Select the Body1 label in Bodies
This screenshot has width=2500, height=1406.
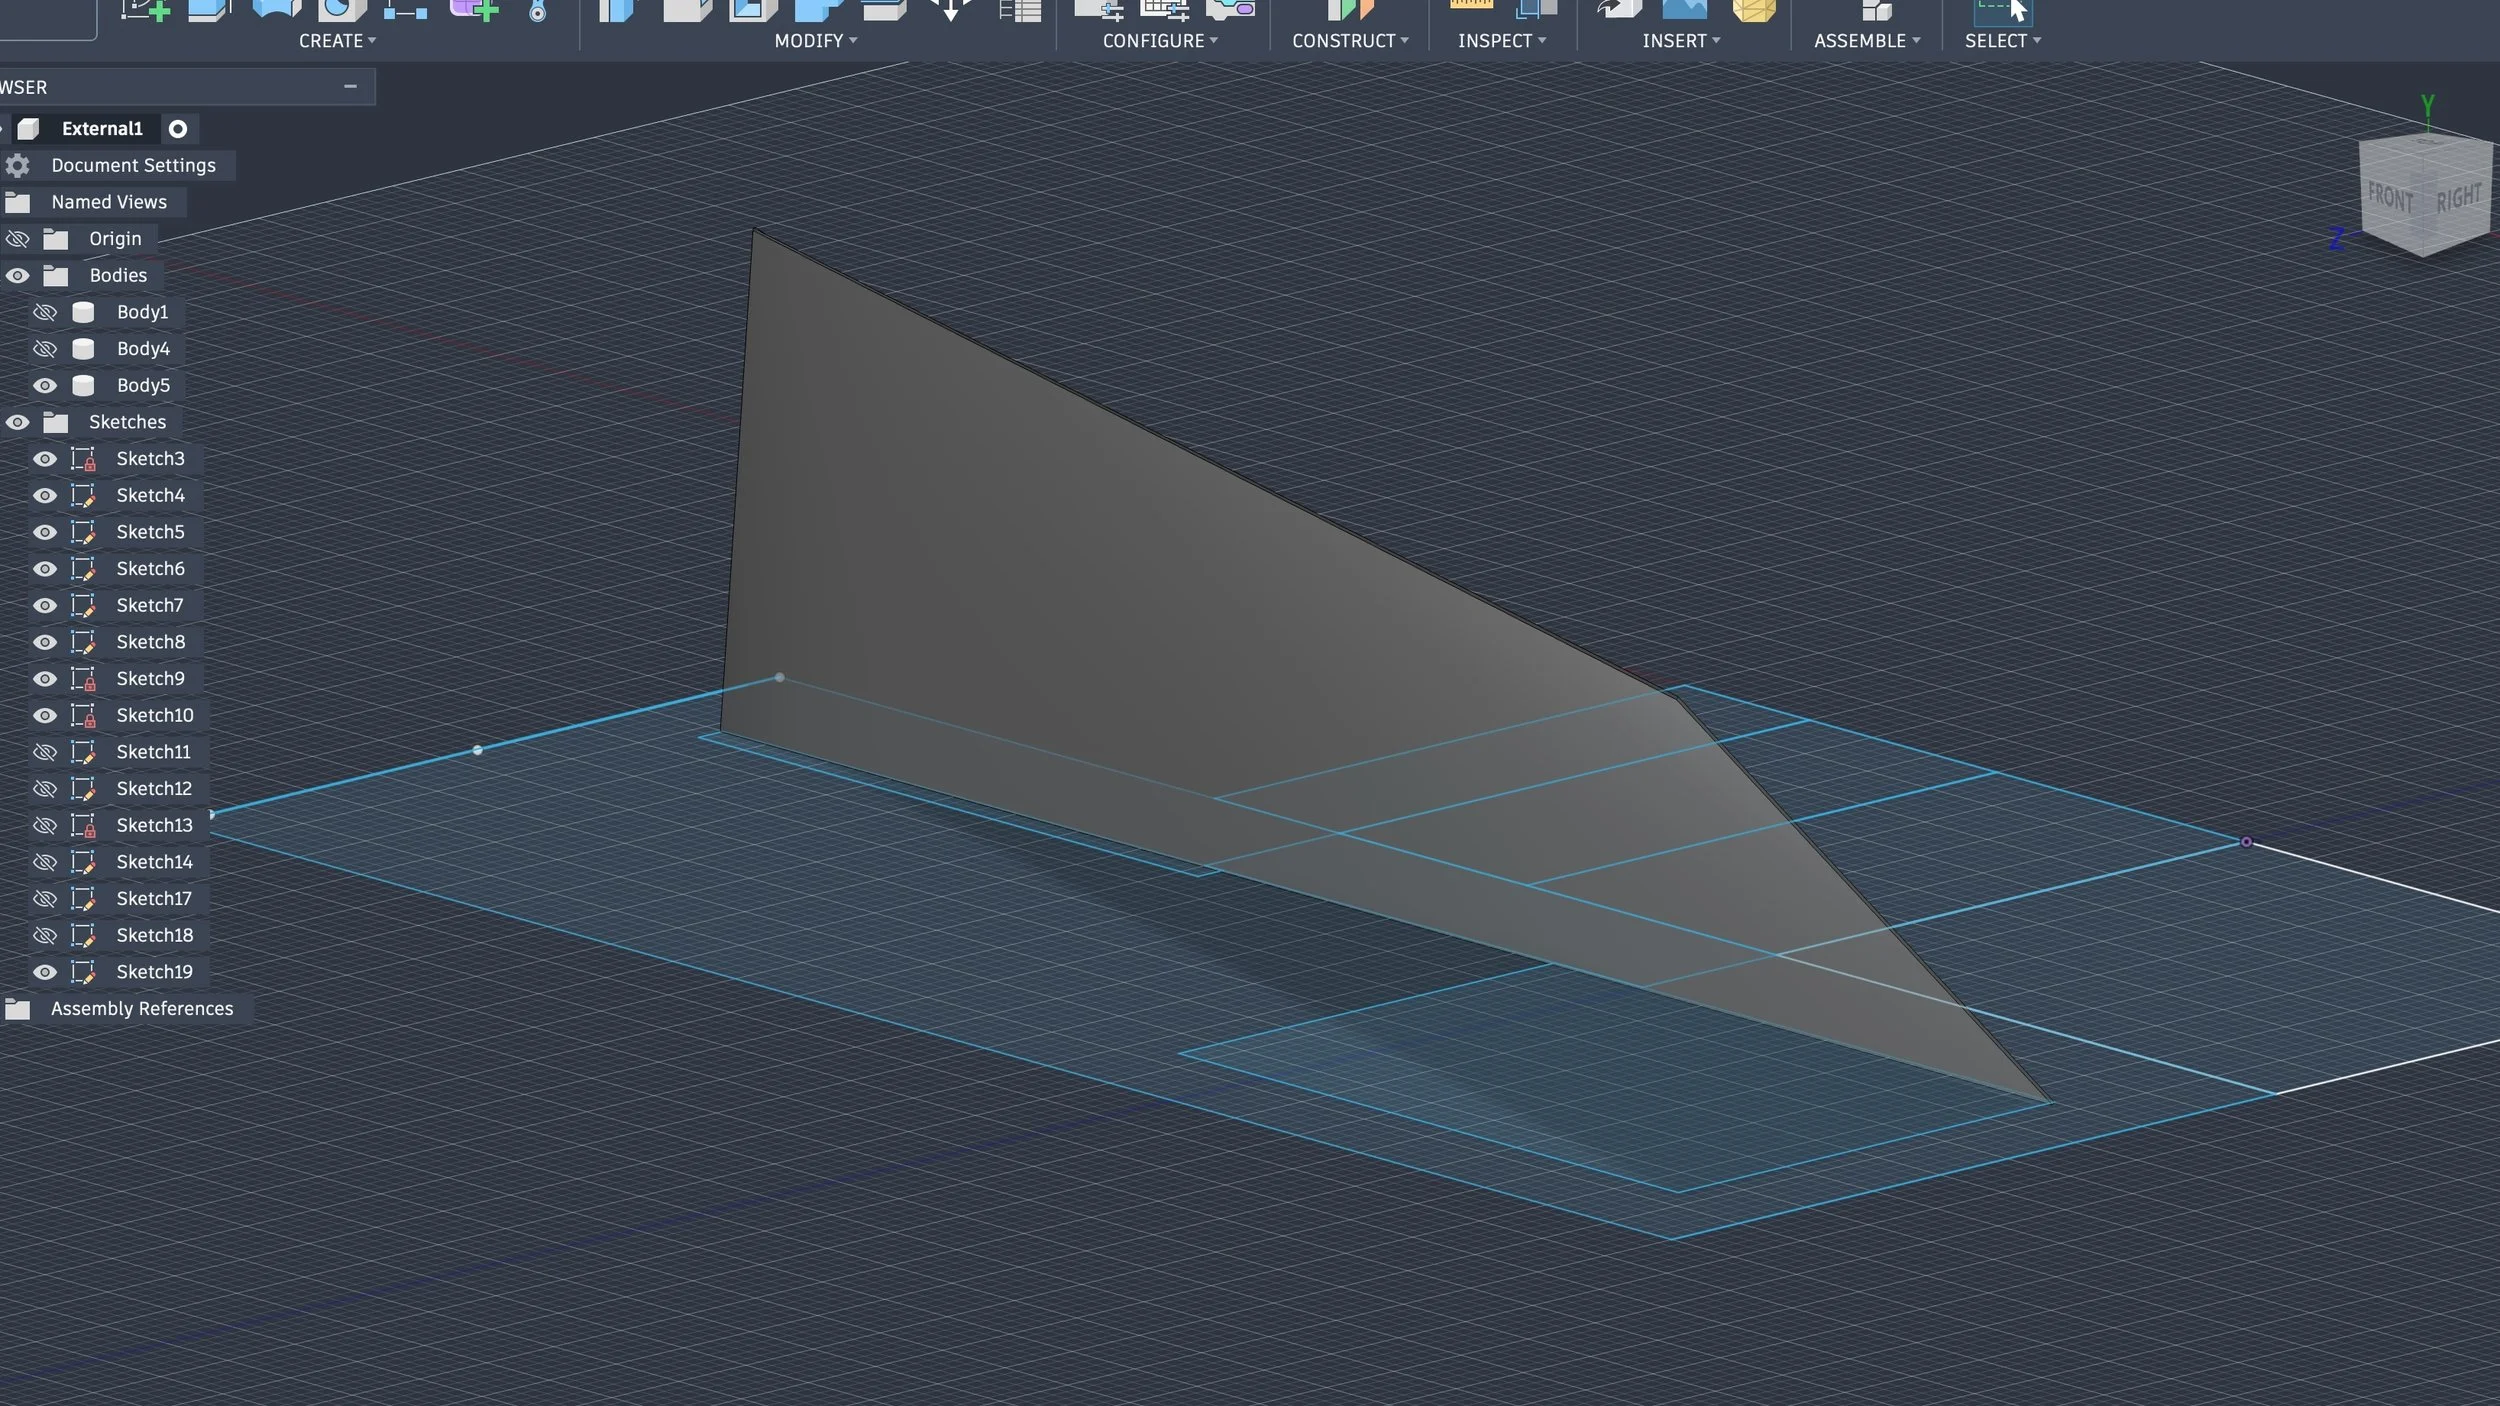(143, 312)
